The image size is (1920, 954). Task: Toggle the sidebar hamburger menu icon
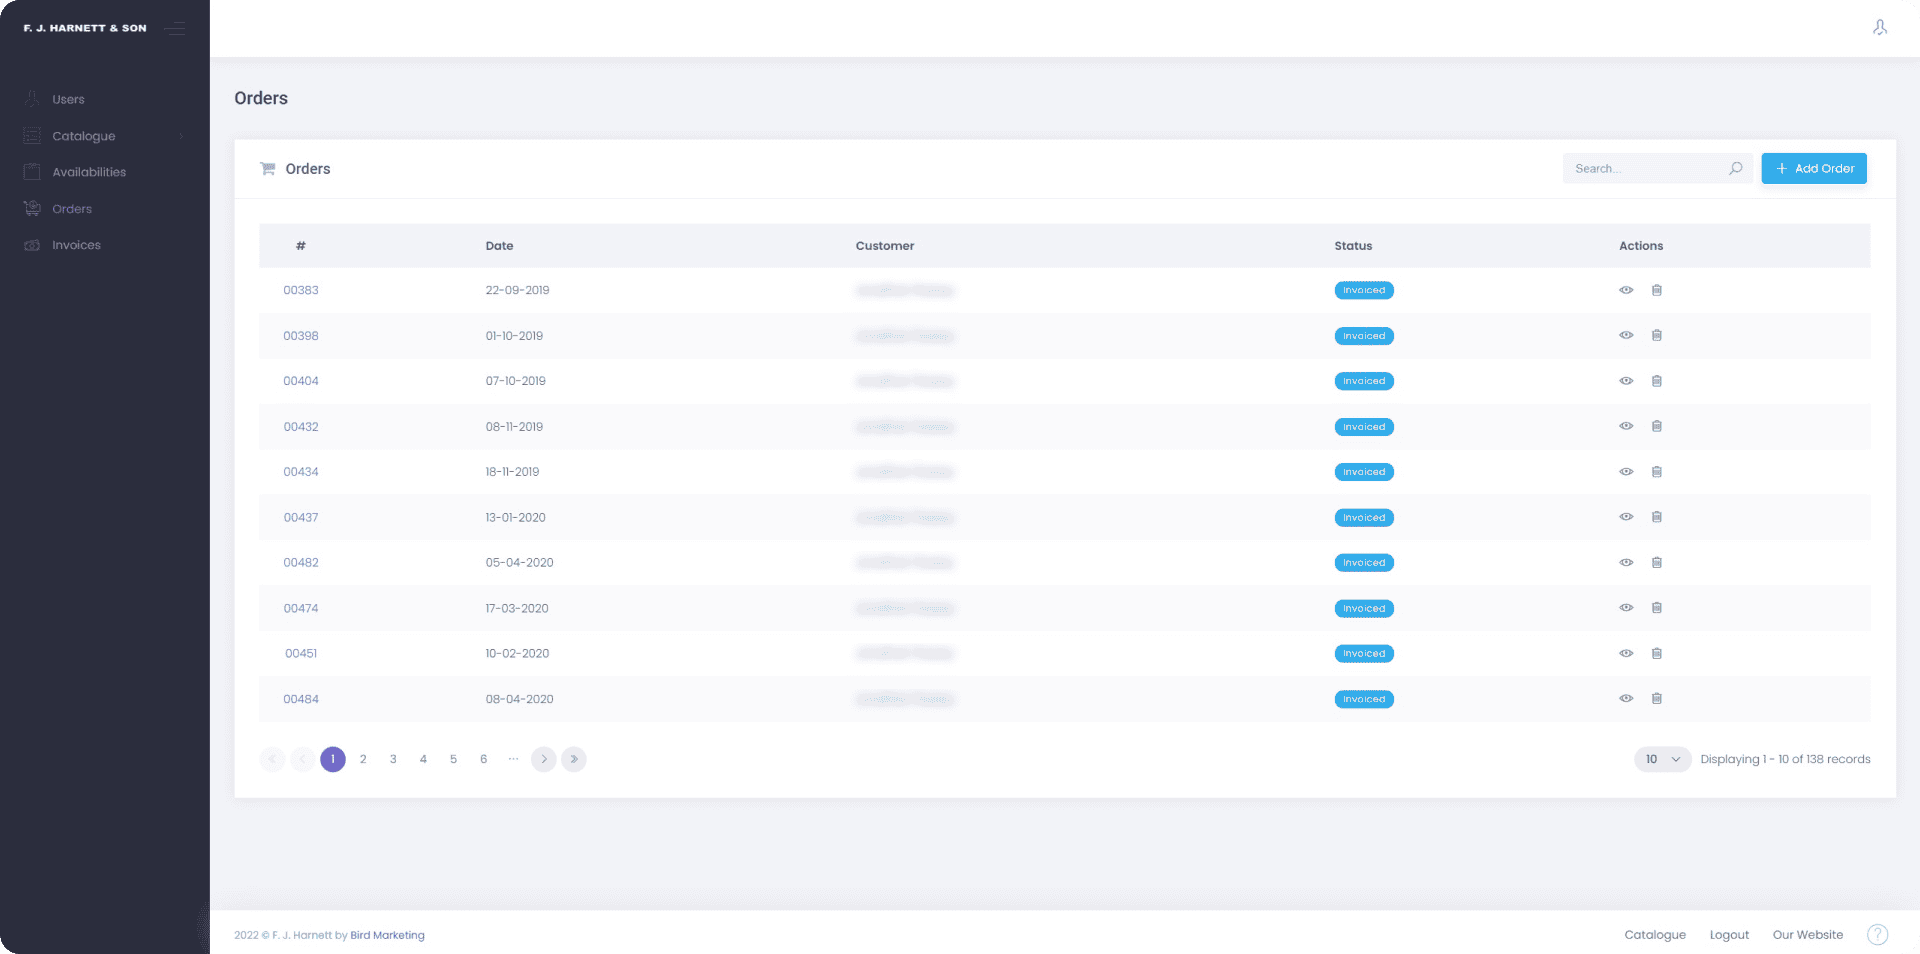175,28
